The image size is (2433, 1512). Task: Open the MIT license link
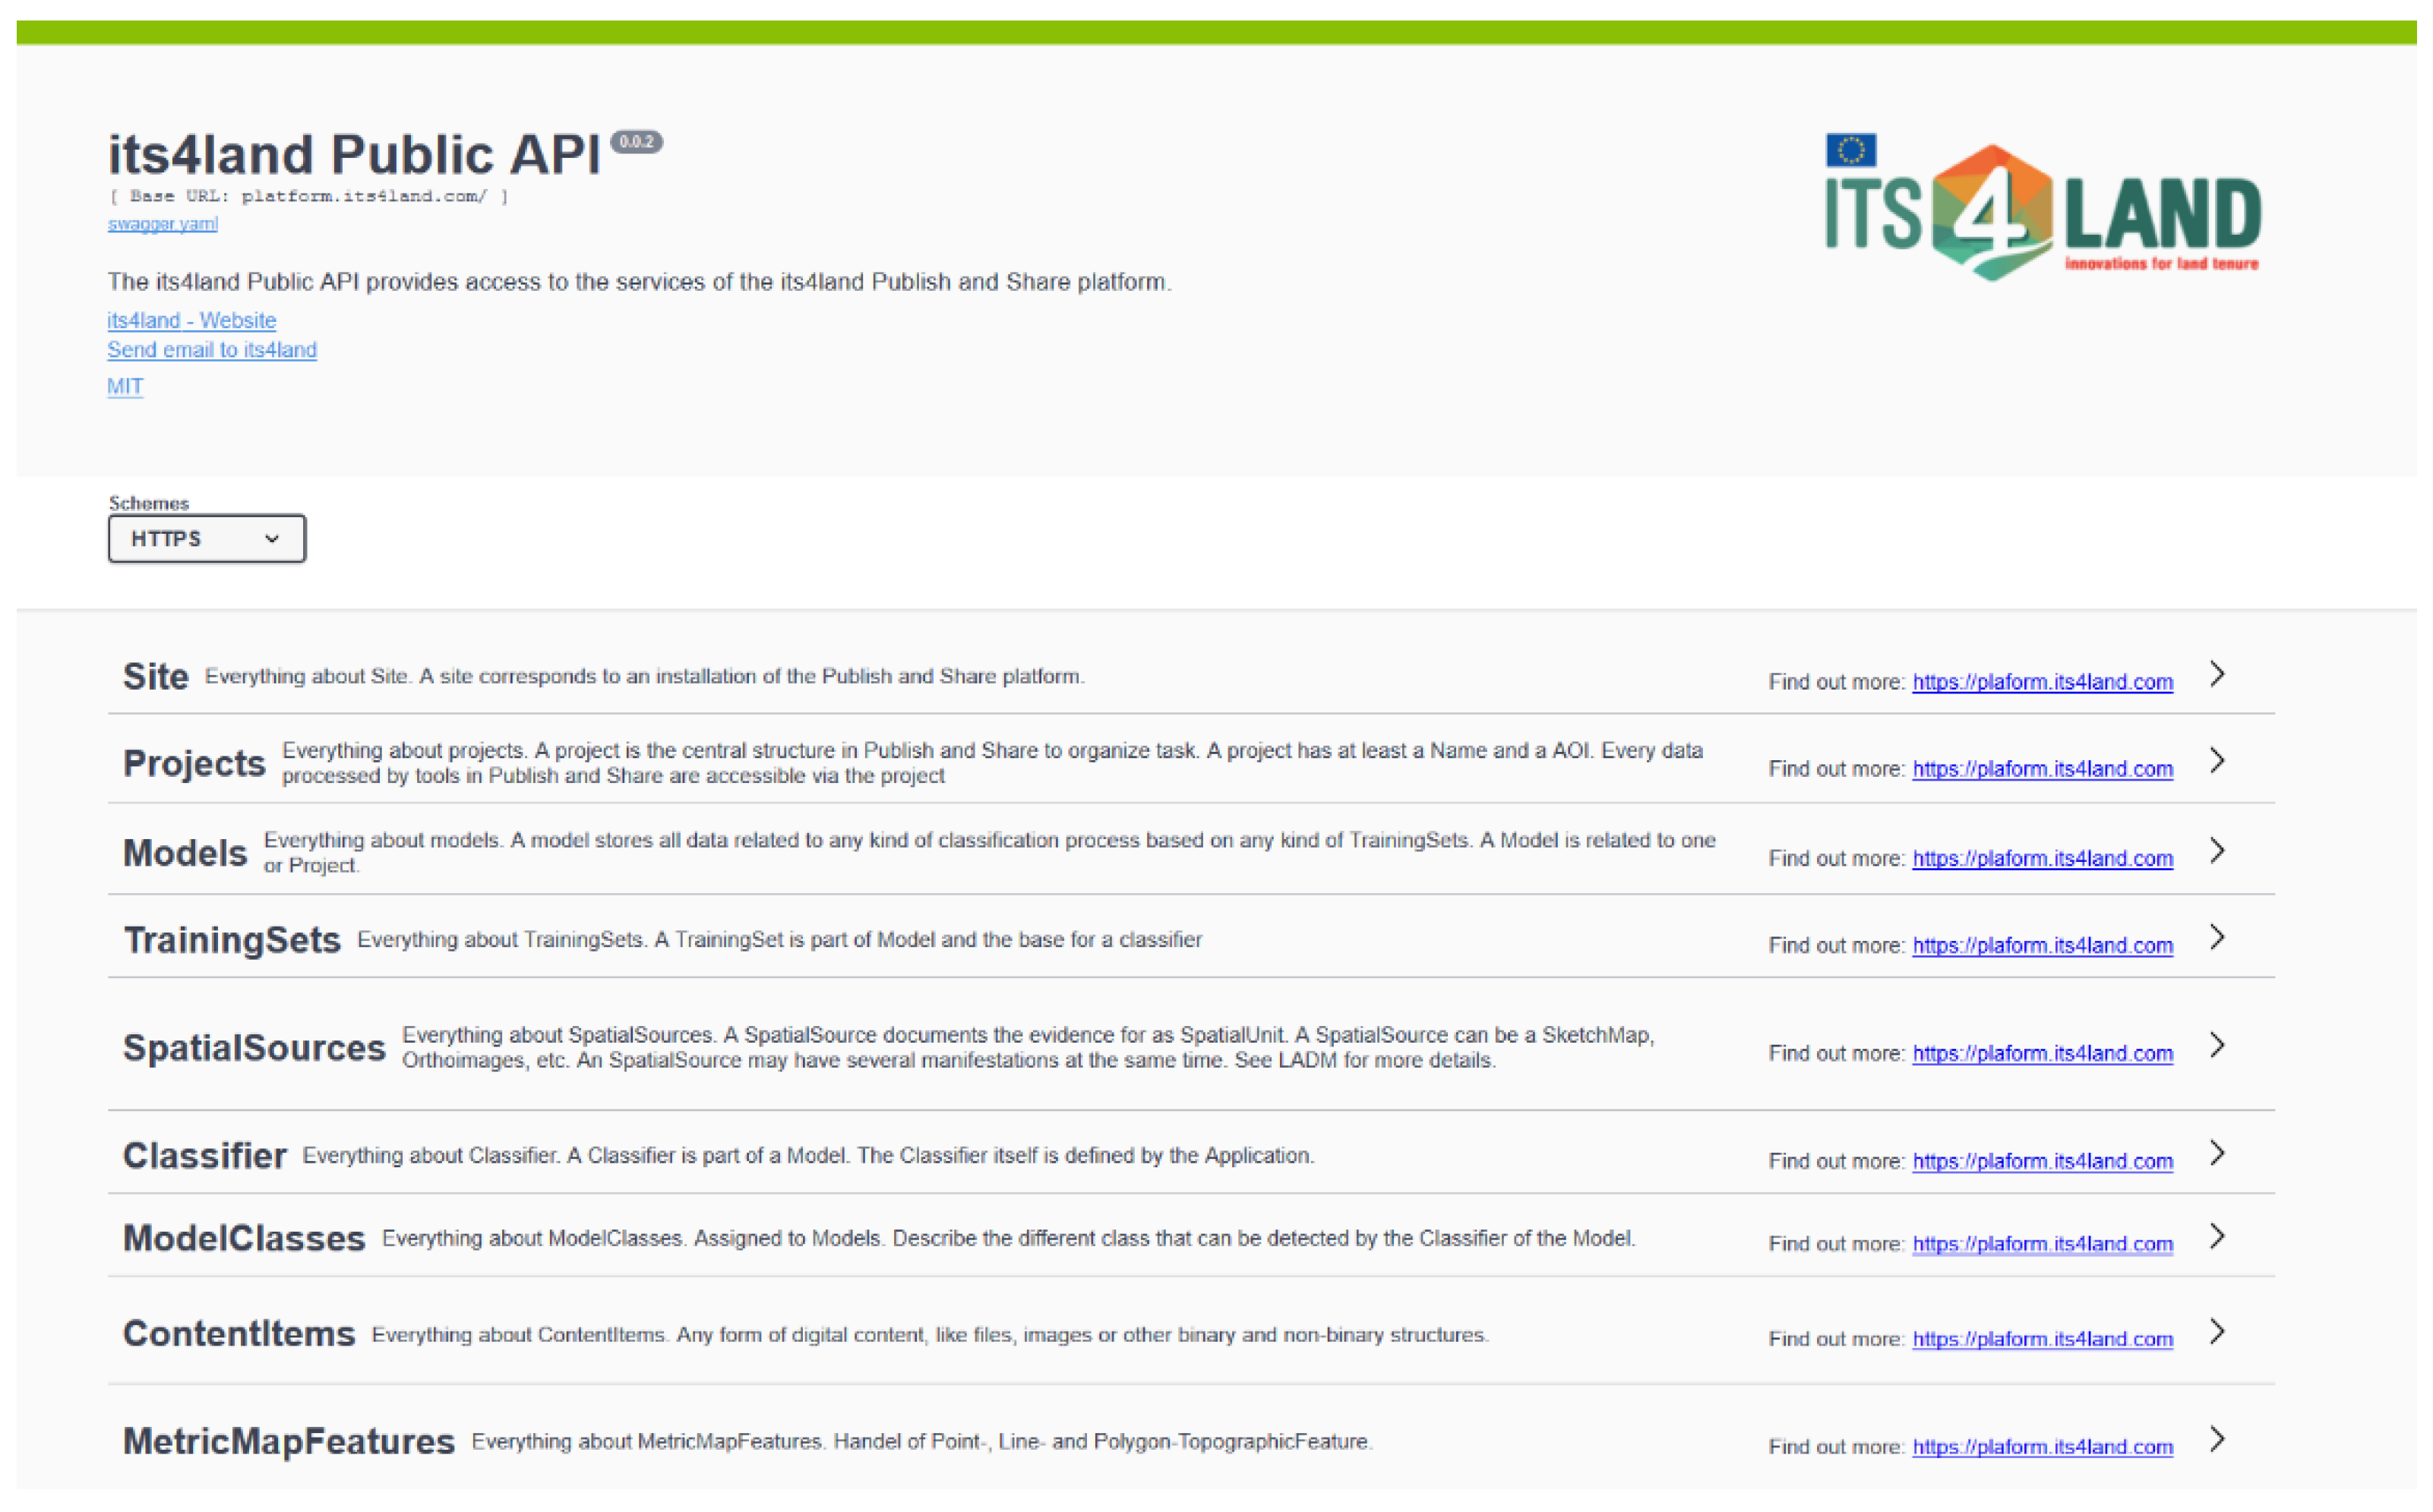[125, 387]
